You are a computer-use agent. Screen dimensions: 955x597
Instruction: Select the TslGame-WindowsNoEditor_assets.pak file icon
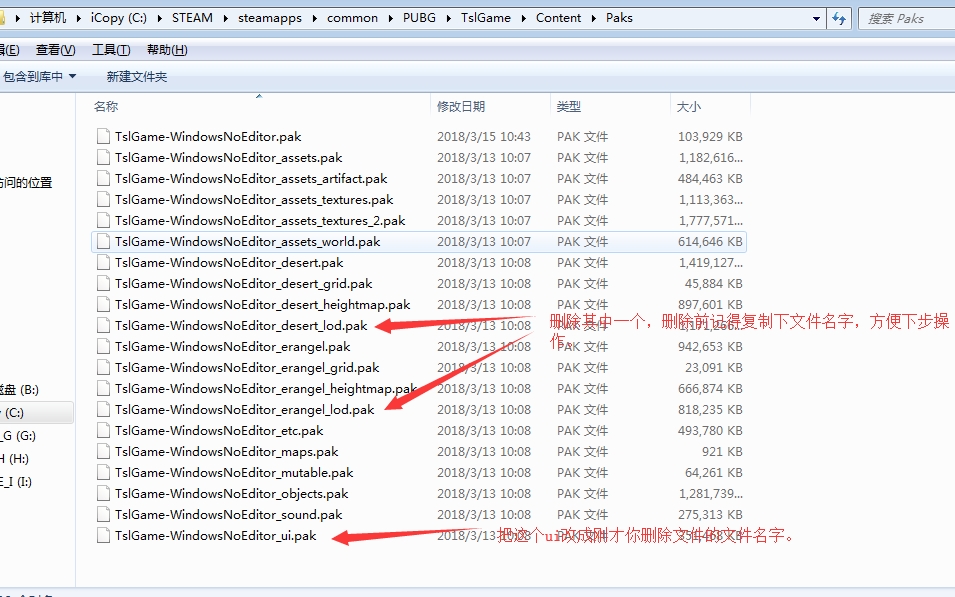(x=104, y=157)
